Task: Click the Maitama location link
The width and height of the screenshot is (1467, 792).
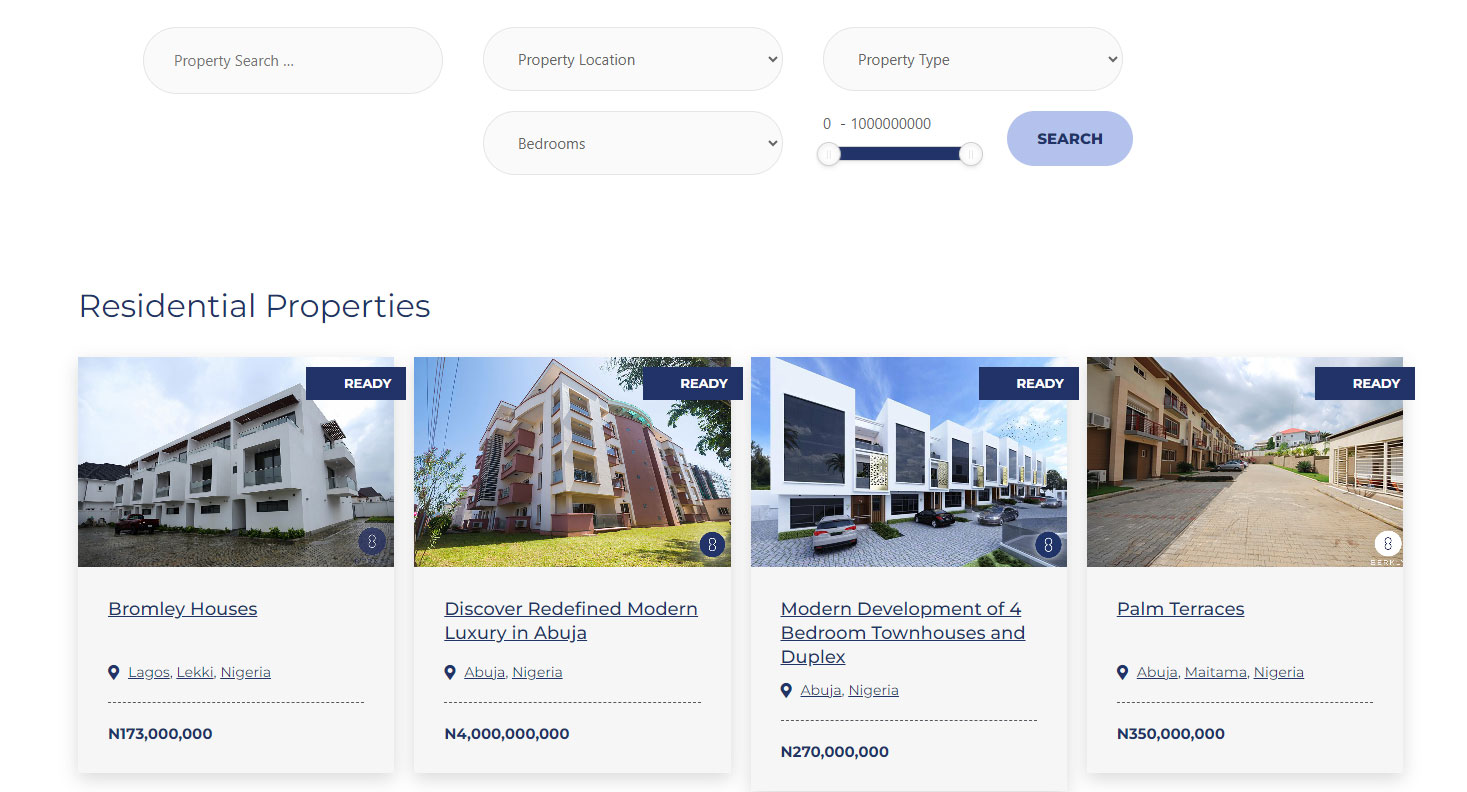Action: pyautogui.click(x=1216, y=672)
